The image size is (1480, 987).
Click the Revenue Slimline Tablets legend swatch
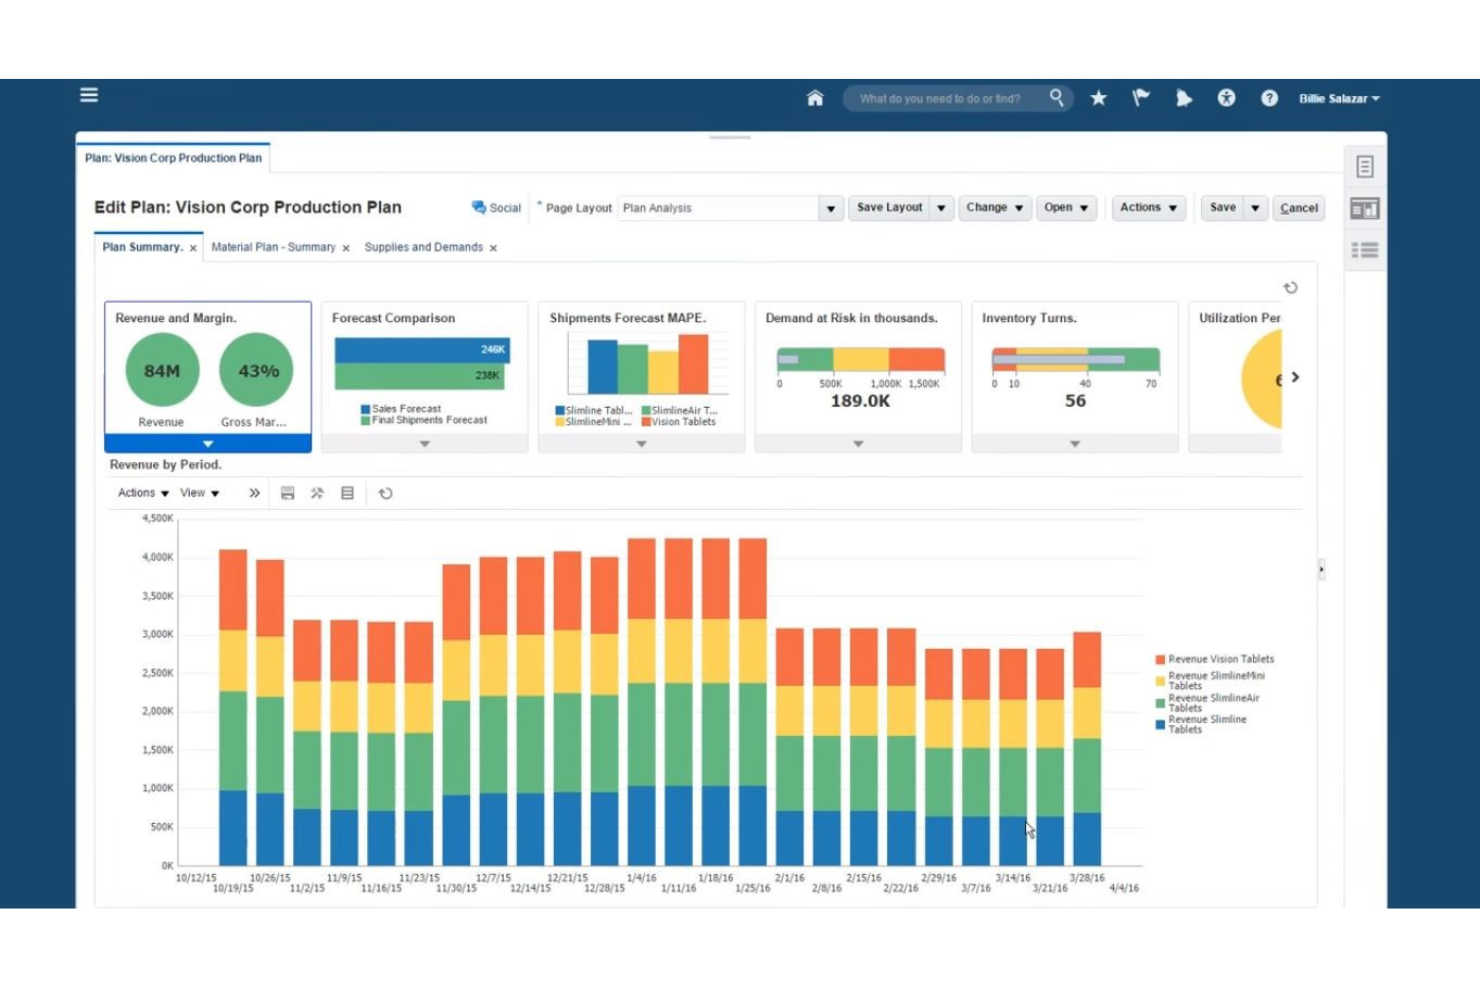[1160, 725]
